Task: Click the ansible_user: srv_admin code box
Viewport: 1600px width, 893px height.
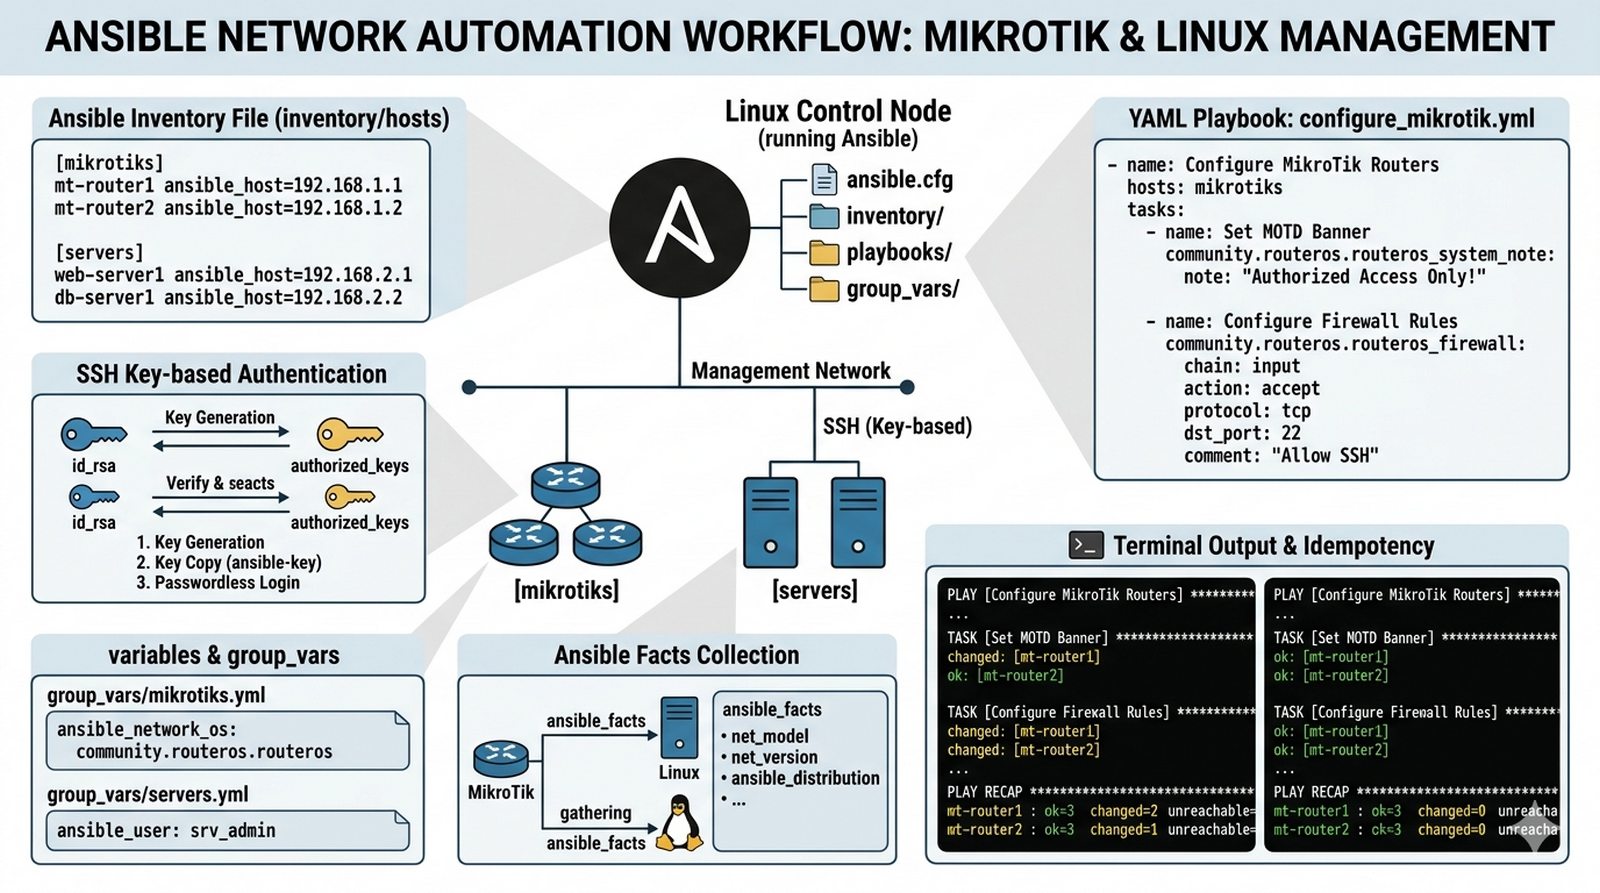Action: tap(227, 830)
